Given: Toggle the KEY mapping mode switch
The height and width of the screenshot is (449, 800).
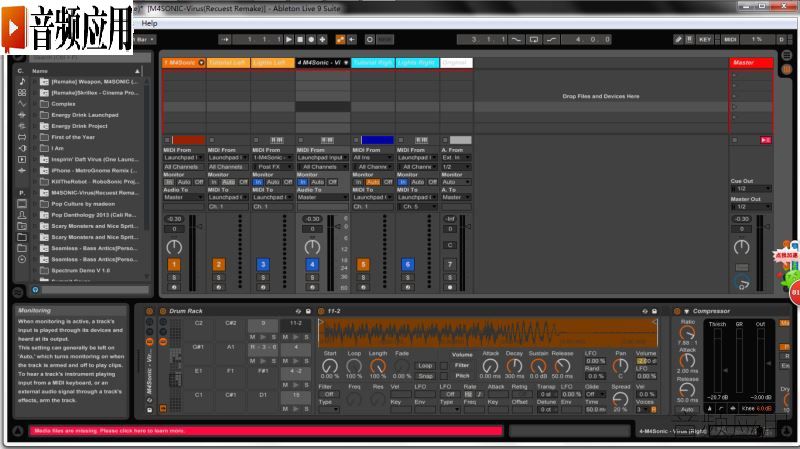Looking at the screenshot, I should [x=705, y=39].
